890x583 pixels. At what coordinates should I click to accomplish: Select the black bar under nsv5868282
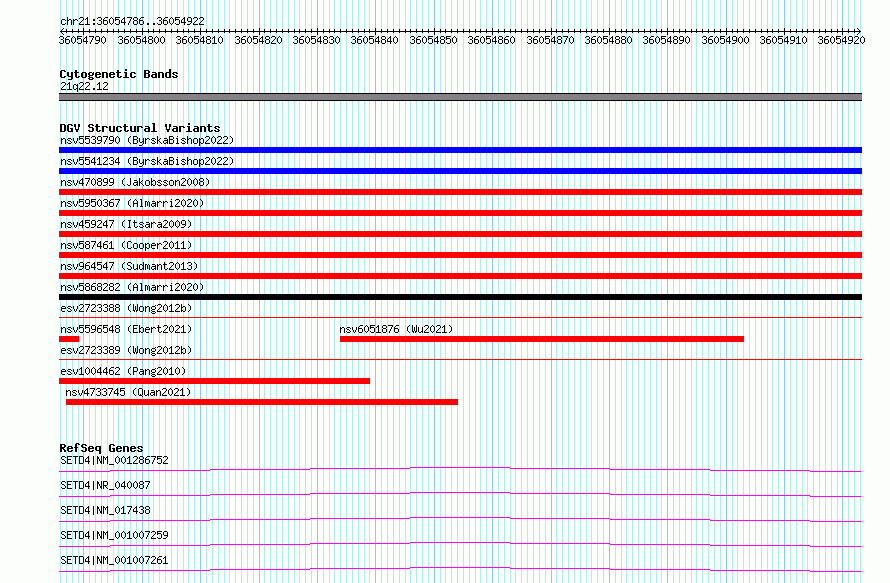coord(460,297)
